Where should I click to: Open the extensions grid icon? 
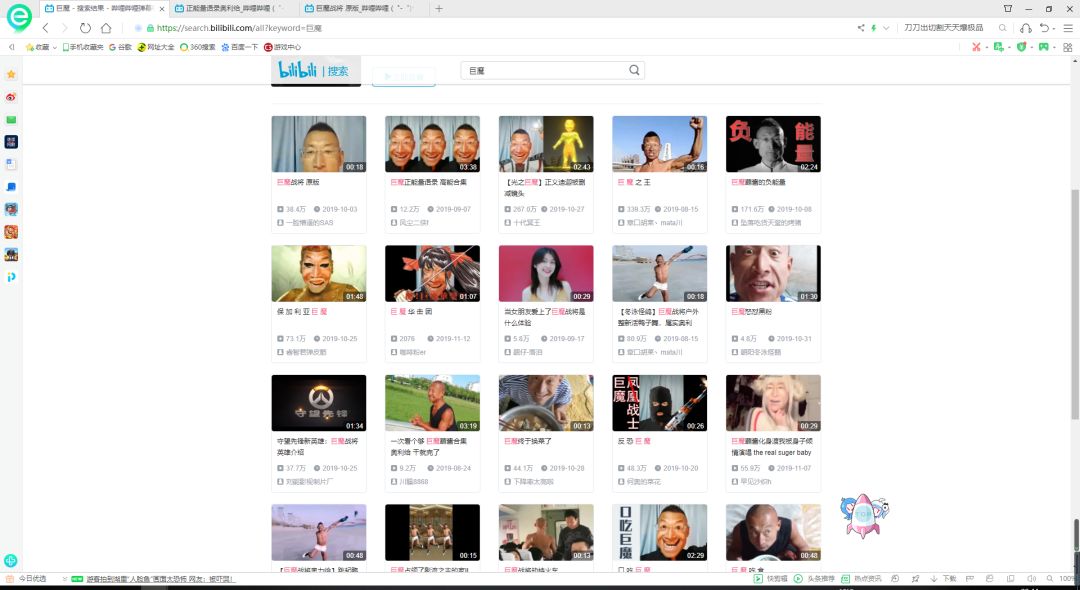1068,47
